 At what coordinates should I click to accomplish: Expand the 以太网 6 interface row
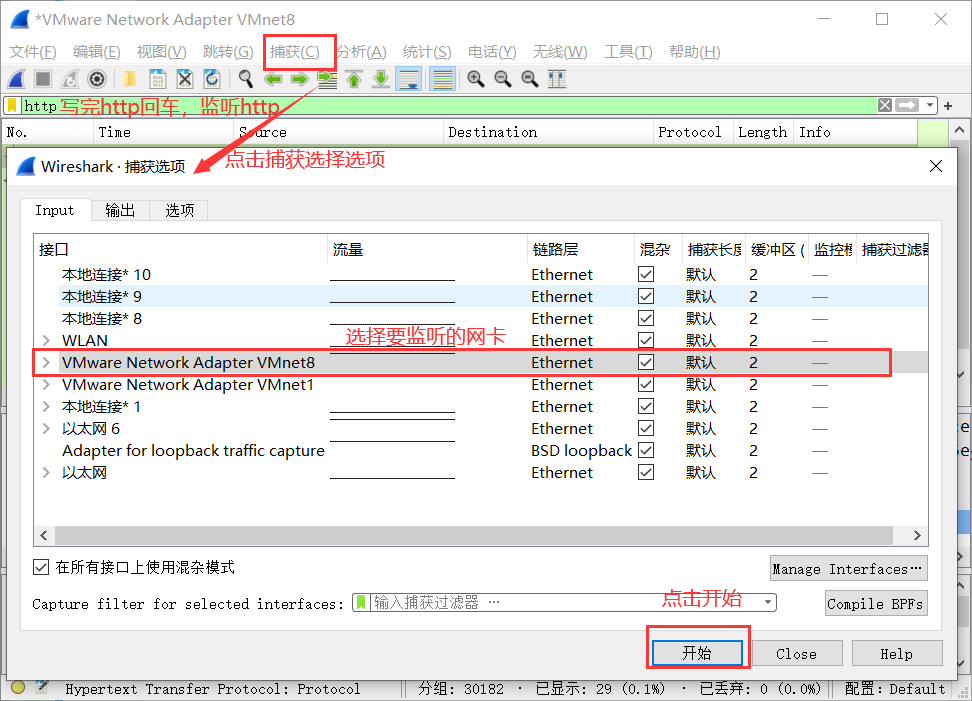tap(46, 428)
